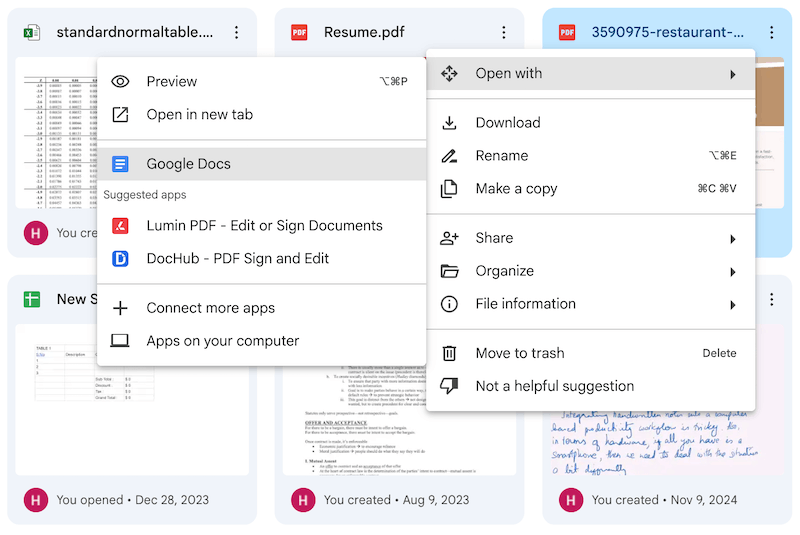Click the thumbs-down suggestion icon

click(449, 386)
